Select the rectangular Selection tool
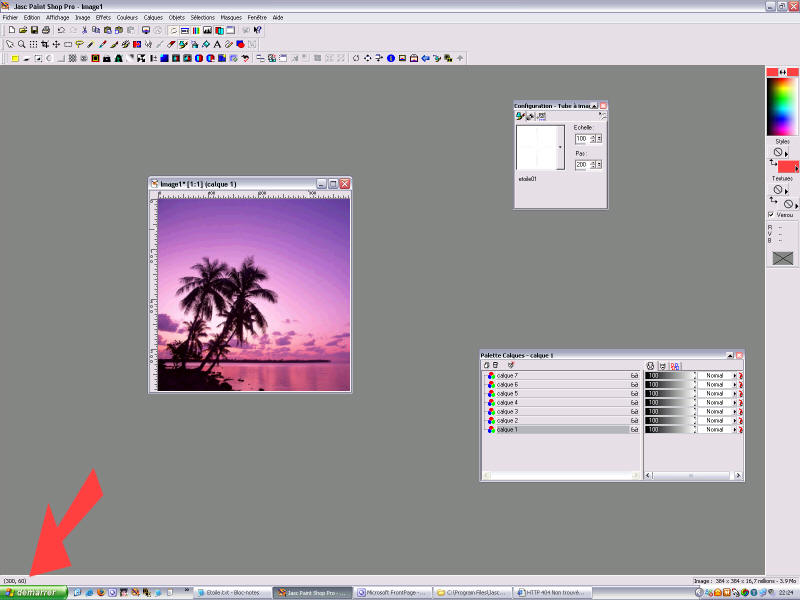The image size is (800, 600). tap(68, 44)
